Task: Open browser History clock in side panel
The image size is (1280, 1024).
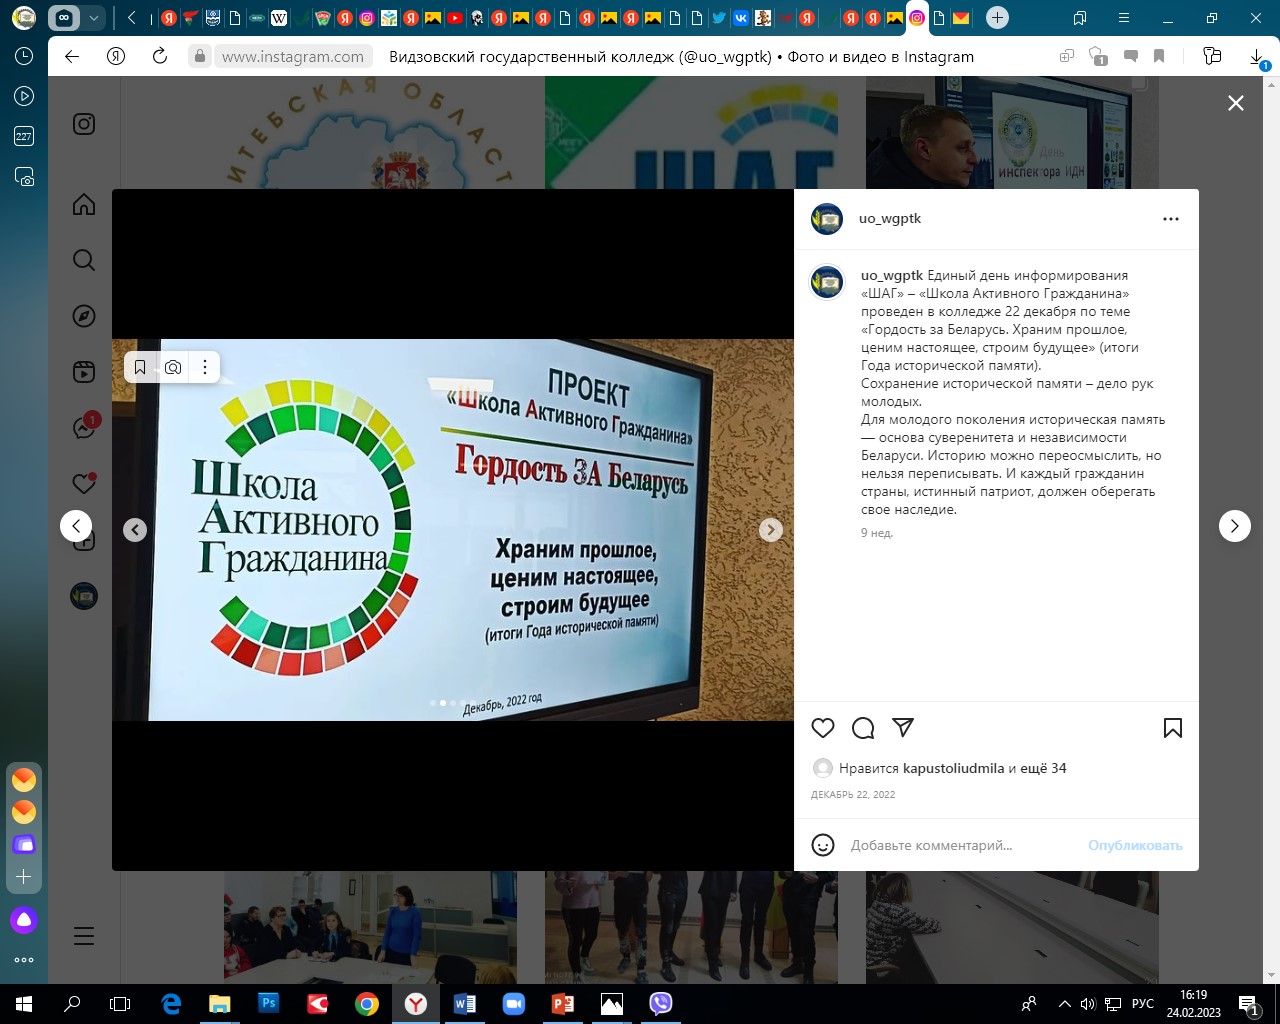Action: click(24, 57)
